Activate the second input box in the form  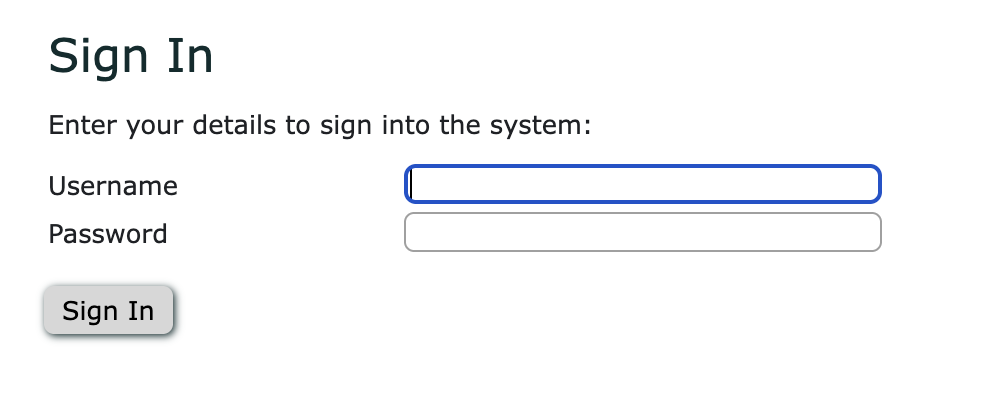(x=642, y=232)
